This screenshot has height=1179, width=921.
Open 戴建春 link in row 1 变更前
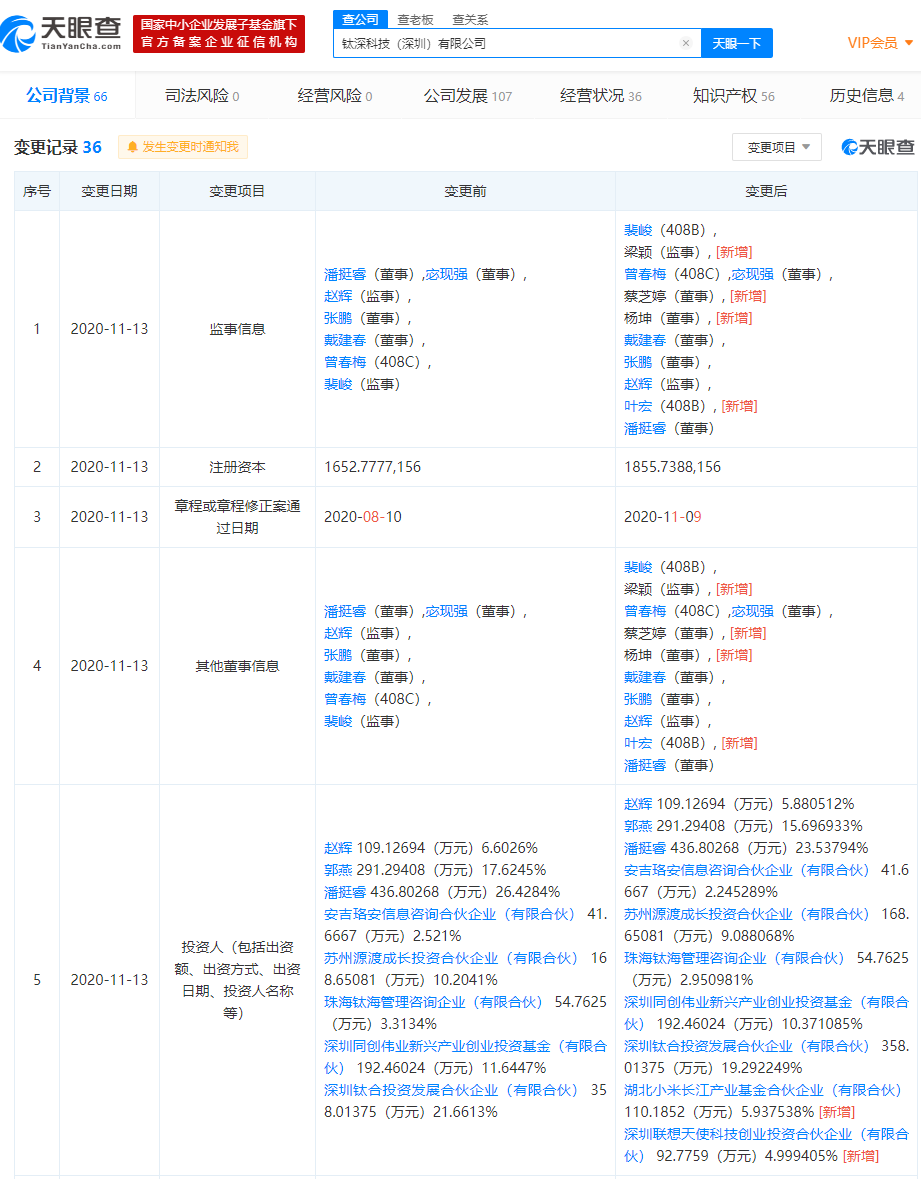(x=344, y=341)
